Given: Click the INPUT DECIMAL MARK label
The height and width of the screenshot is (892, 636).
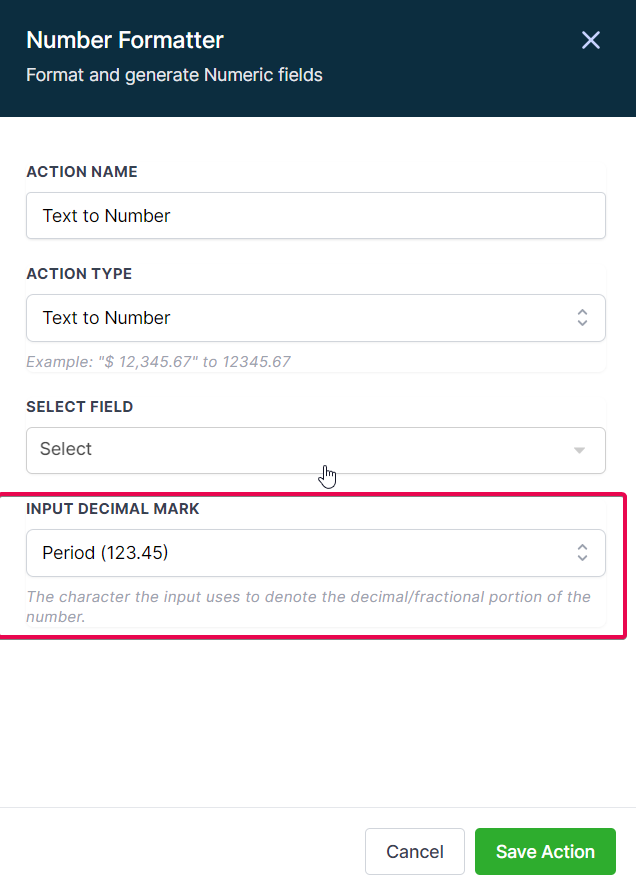Looking at the screenshot, I should 113,509.
